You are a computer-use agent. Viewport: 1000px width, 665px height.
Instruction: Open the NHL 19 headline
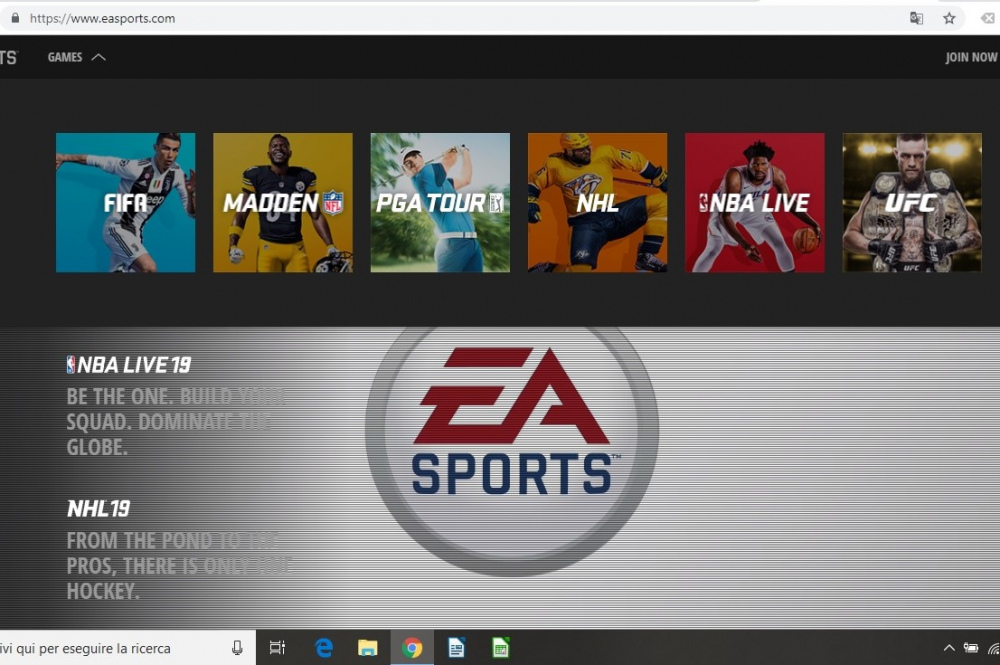98,508
